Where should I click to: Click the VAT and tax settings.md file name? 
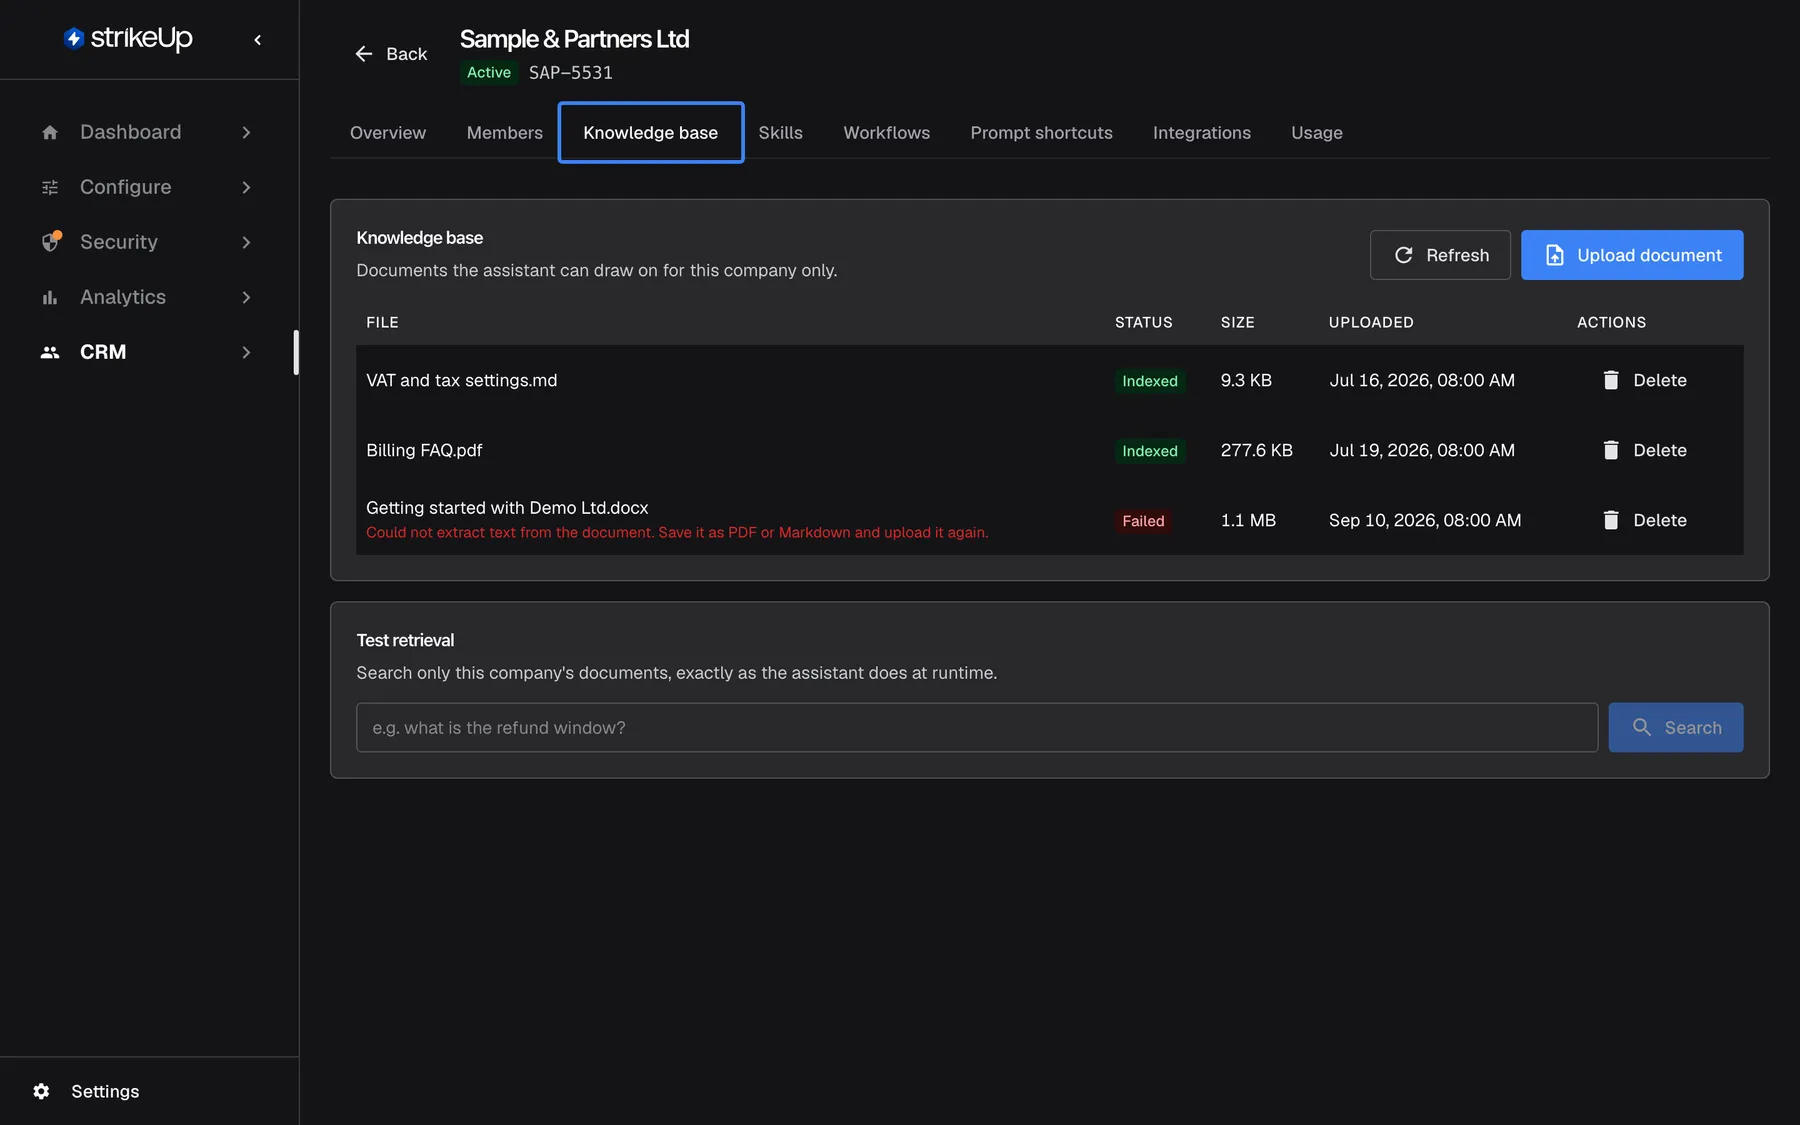click(x=462, y=380)
